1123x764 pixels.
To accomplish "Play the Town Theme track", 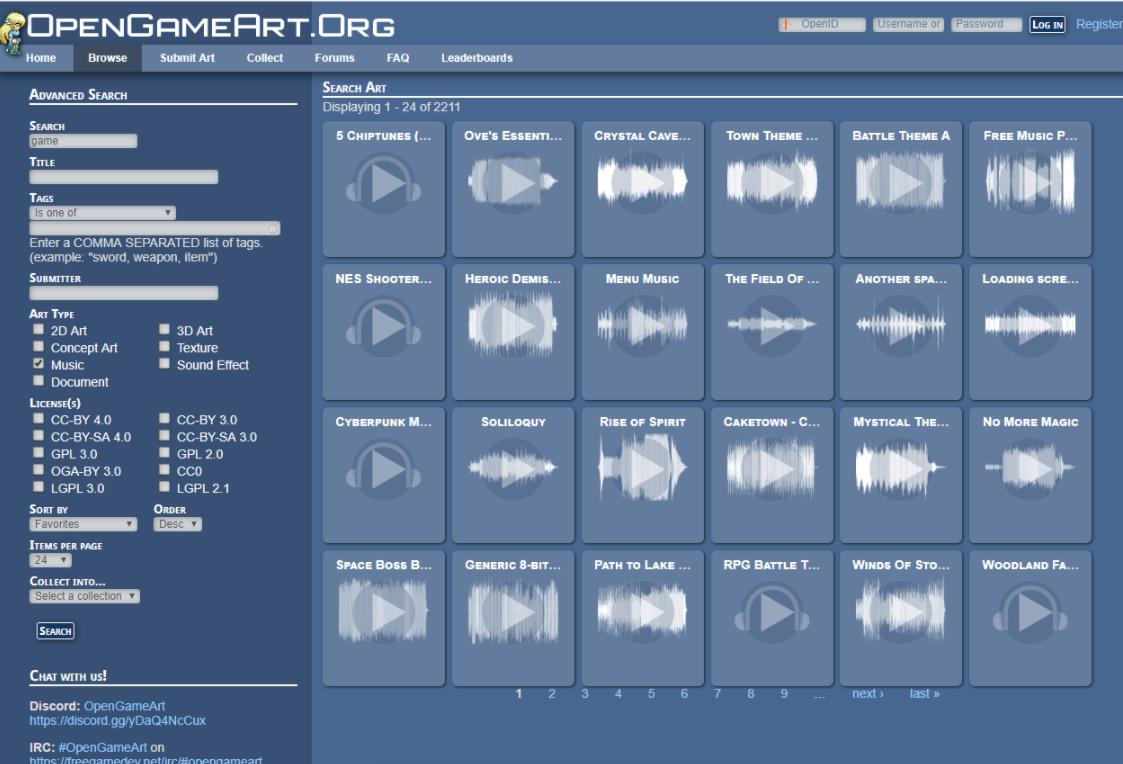I will (x=772, y=183).
